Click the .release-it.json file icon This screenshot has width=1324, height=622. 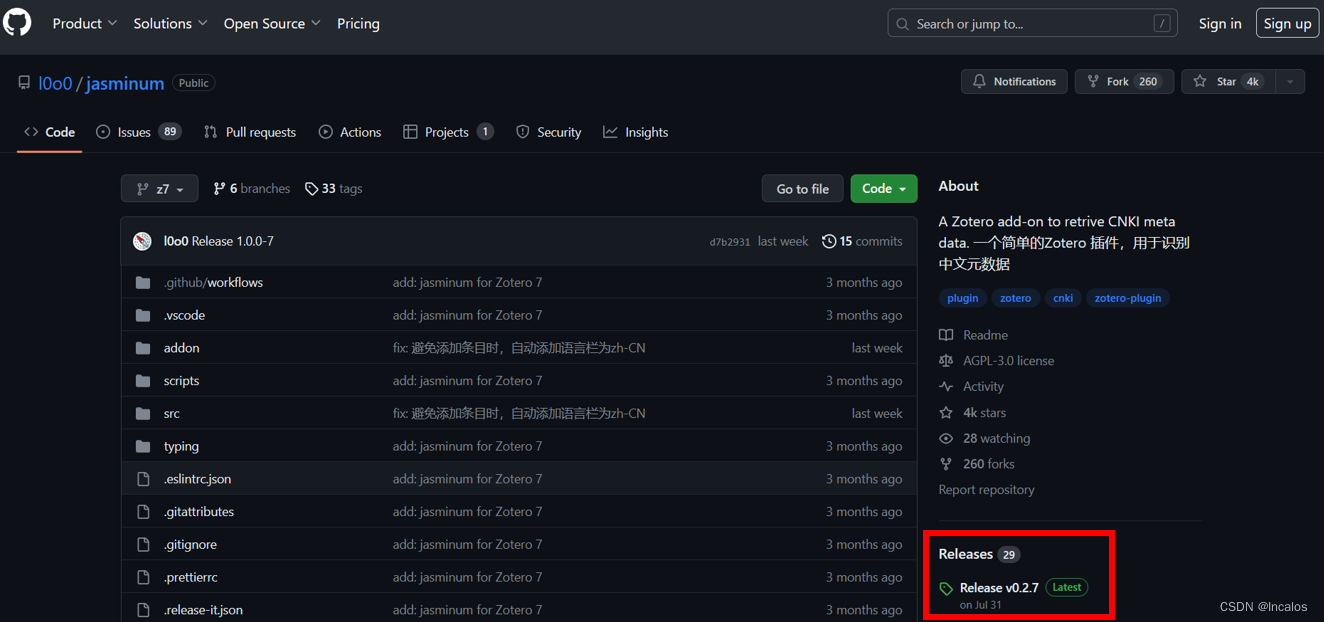coord(143,610)
